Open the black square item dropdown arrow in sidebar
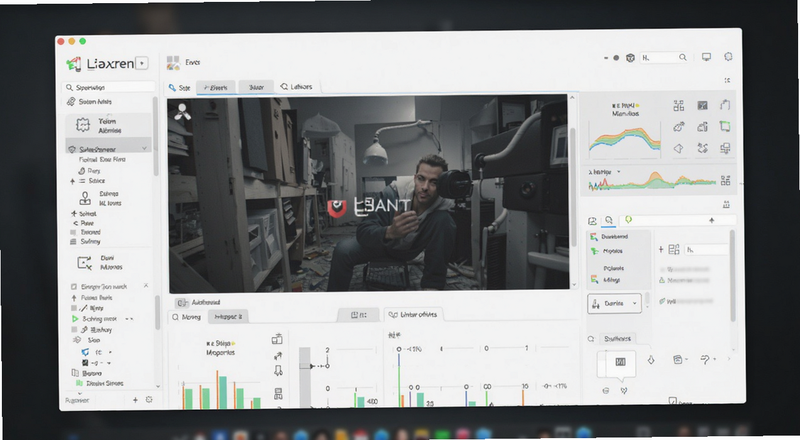The width and height of the screenshot is (800, 440). tap(109, 363)
